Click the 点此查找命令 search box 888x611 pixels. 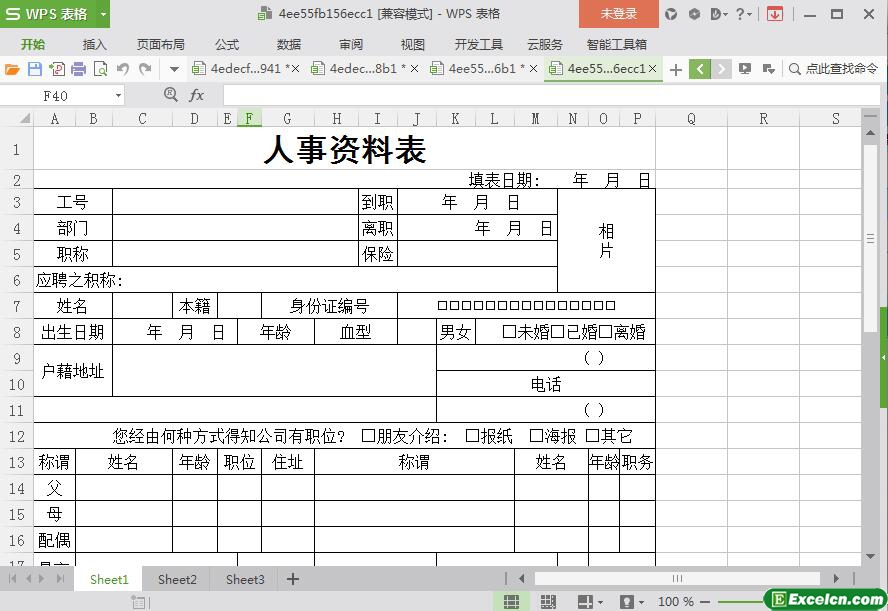(833, 69)
